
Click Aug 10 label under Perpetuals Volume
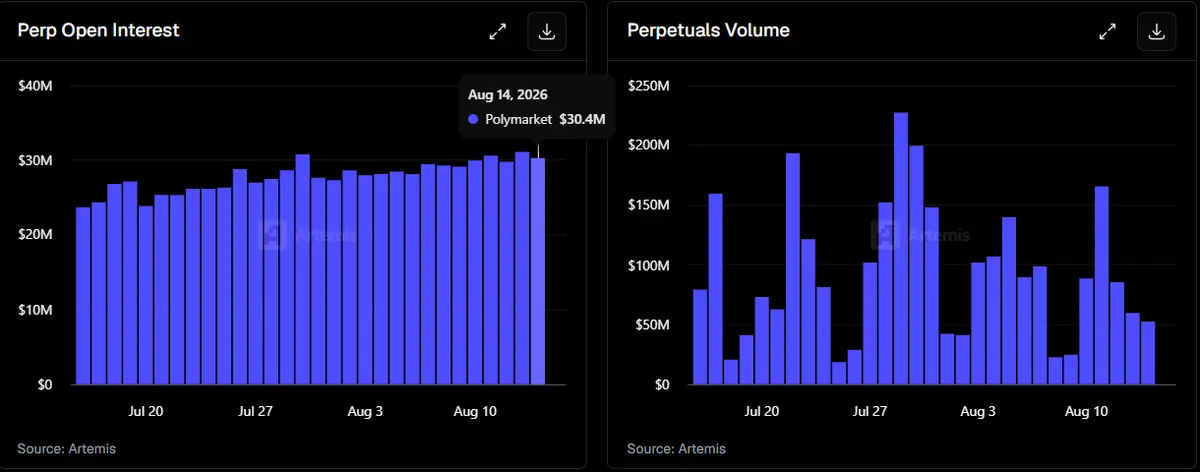1086,411
